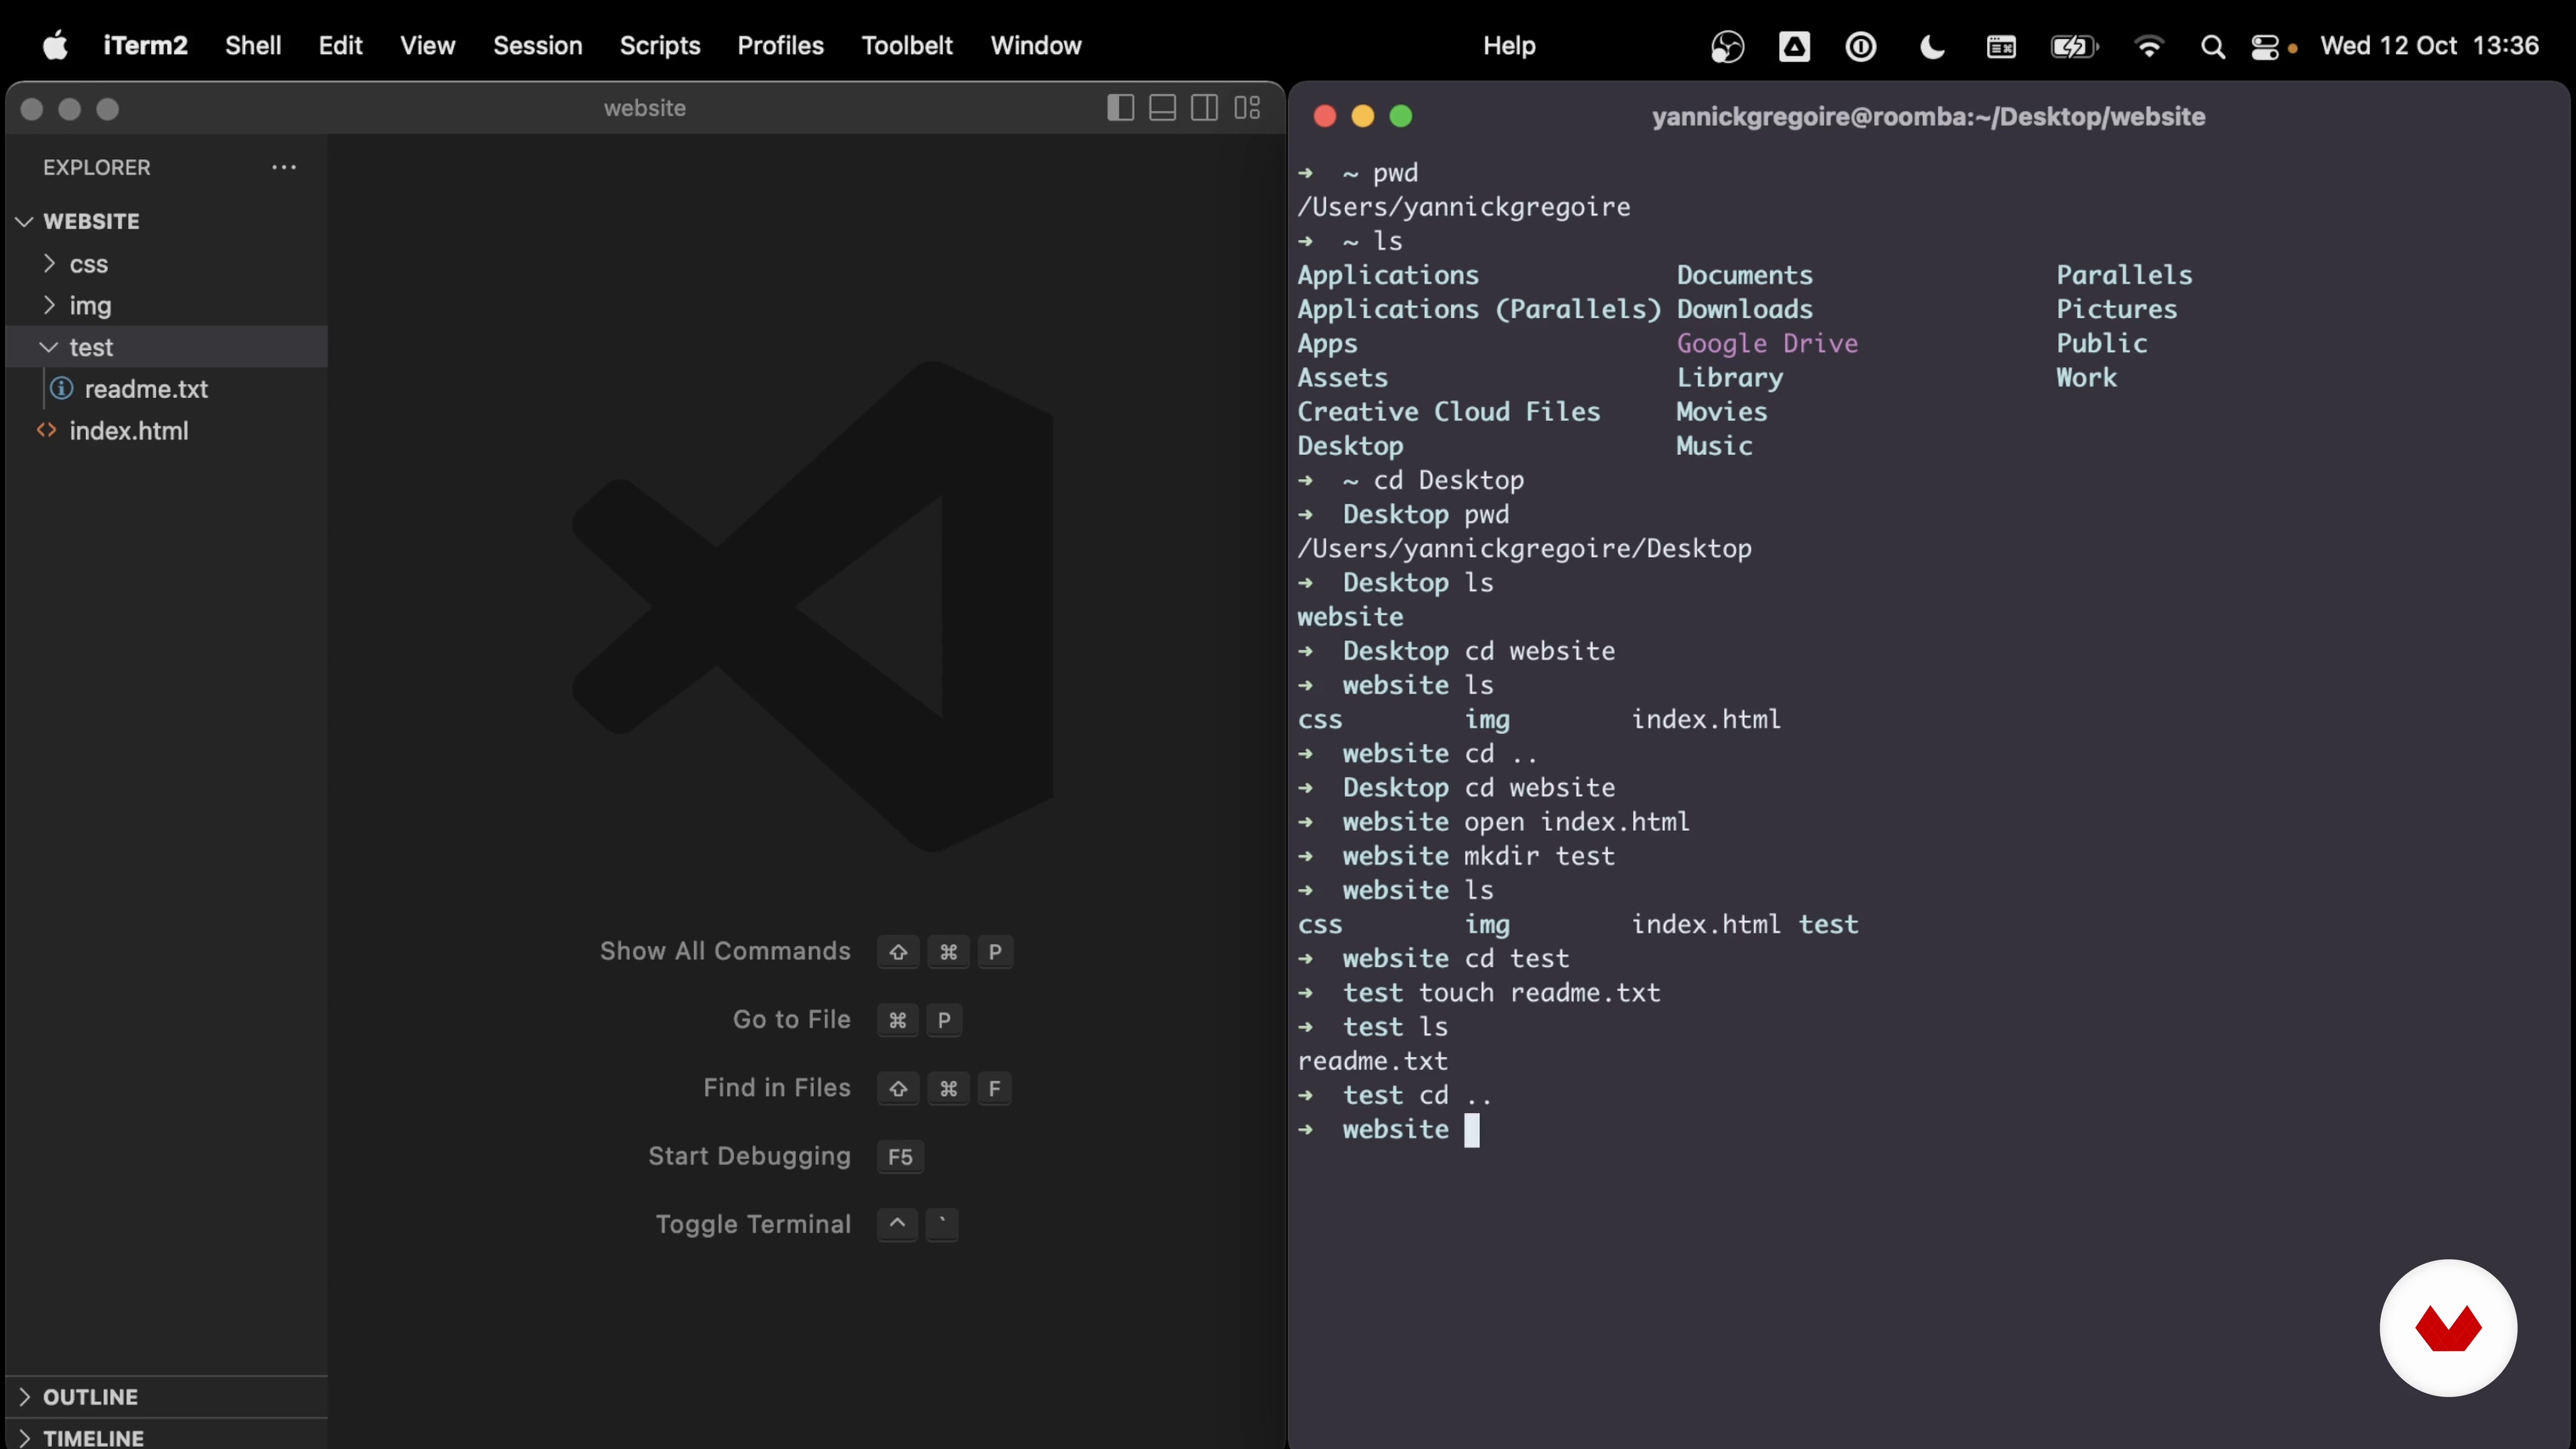2576x1449 pixels.
Task: Click the Toggle Terminal hint
Action: (753, 1224)
